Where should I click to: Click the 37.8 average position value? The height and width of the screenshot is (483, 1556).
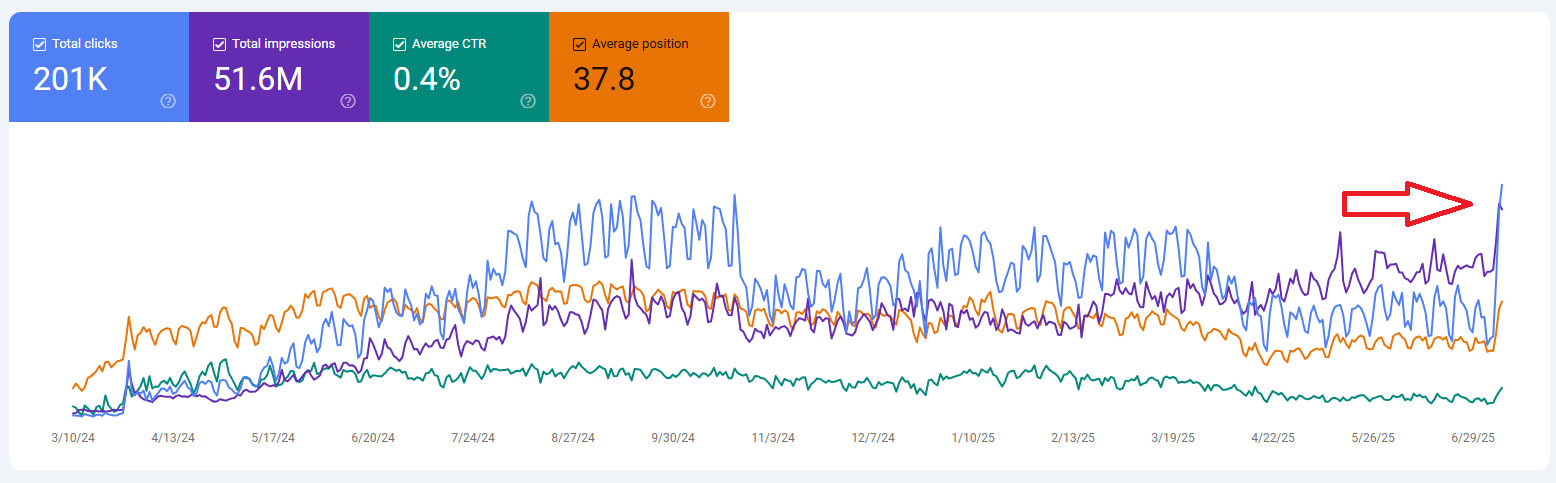tap(604, 79)
